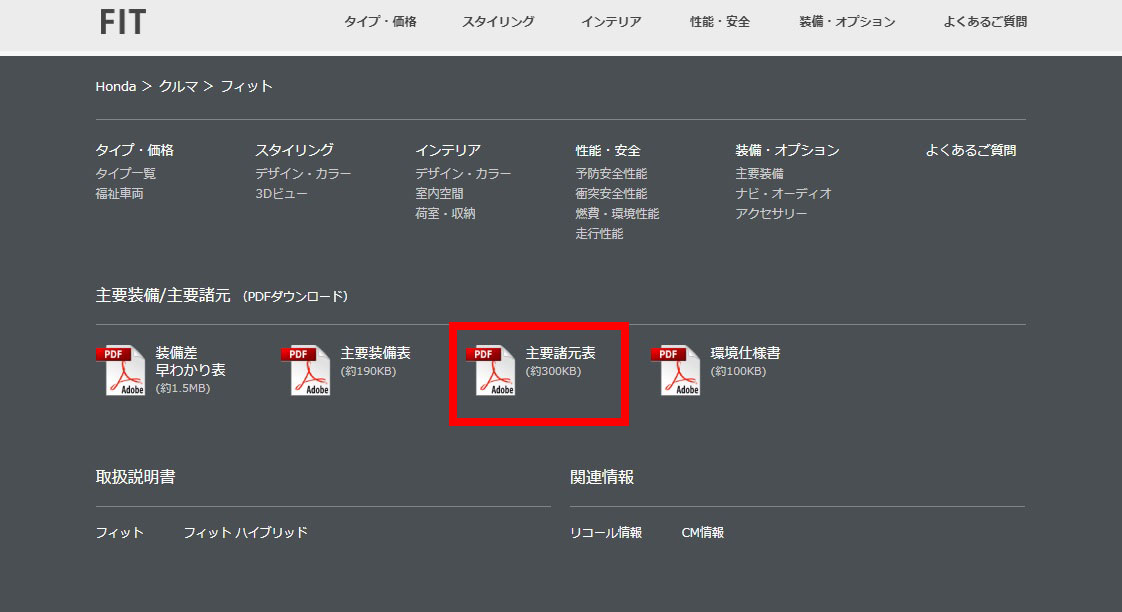Open 予防安全性能 link
Screen dimensions: 1122x612
pyautogui.click(x=611, y=174)
